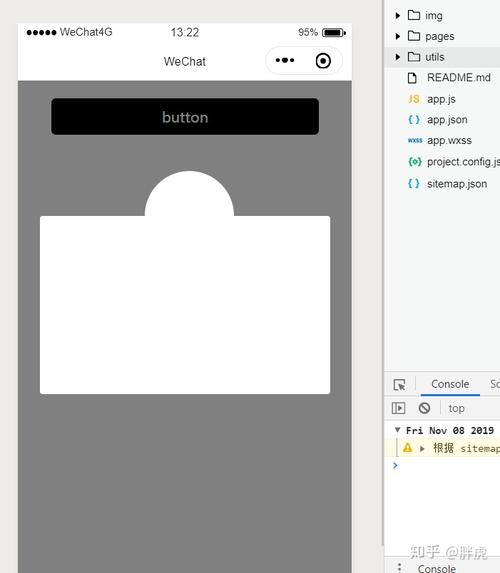
Task: Collapse the Fri Nov 08 2019 log group
Action: tap(397, 430)
